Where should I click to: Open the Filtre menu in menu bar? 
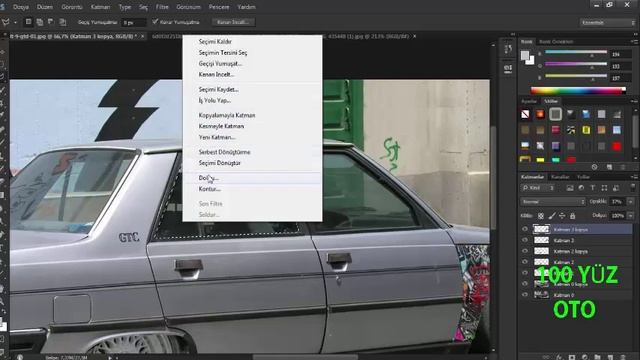162,7
